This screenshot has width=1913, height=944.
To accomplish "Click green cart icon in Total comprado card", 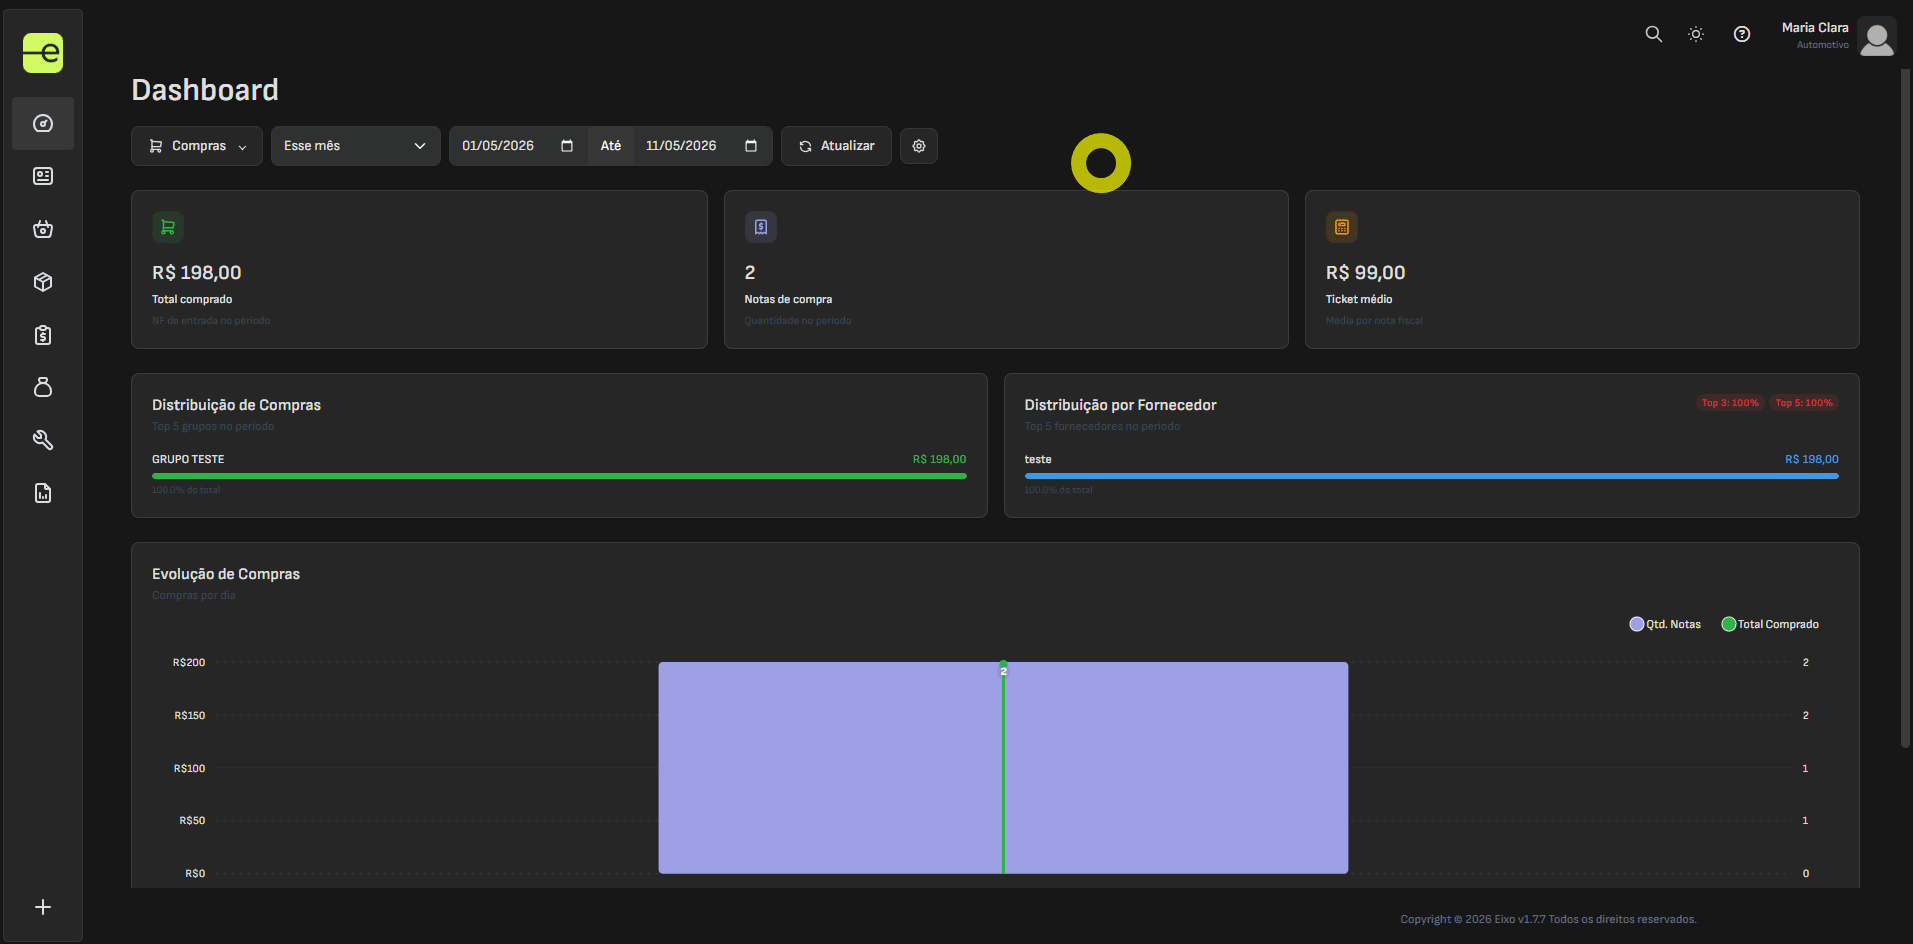I will tap(168, 227).
